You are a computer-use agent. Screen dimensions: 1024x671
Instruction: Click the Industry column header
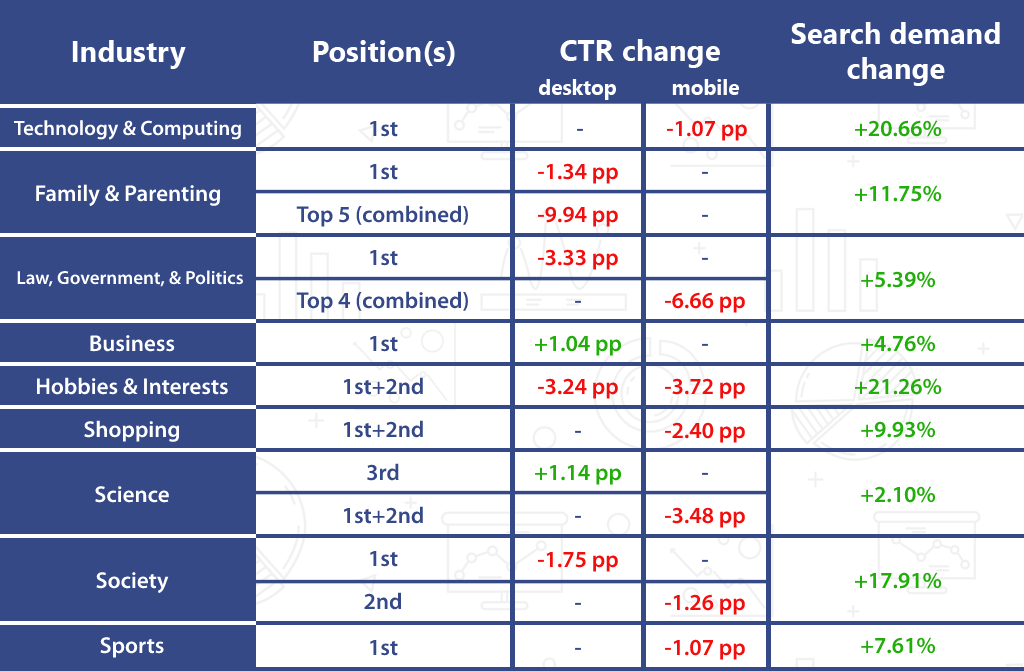128,53
